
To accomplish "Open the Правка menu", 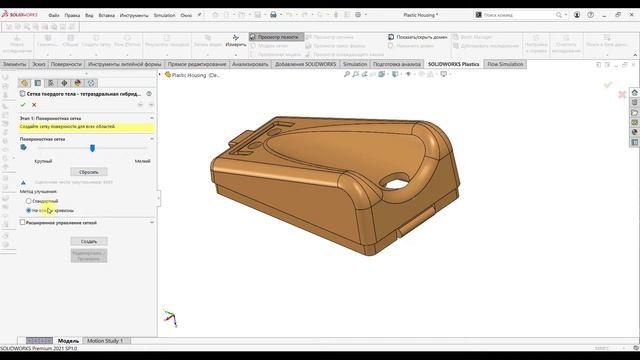I will tap(72, 15).
